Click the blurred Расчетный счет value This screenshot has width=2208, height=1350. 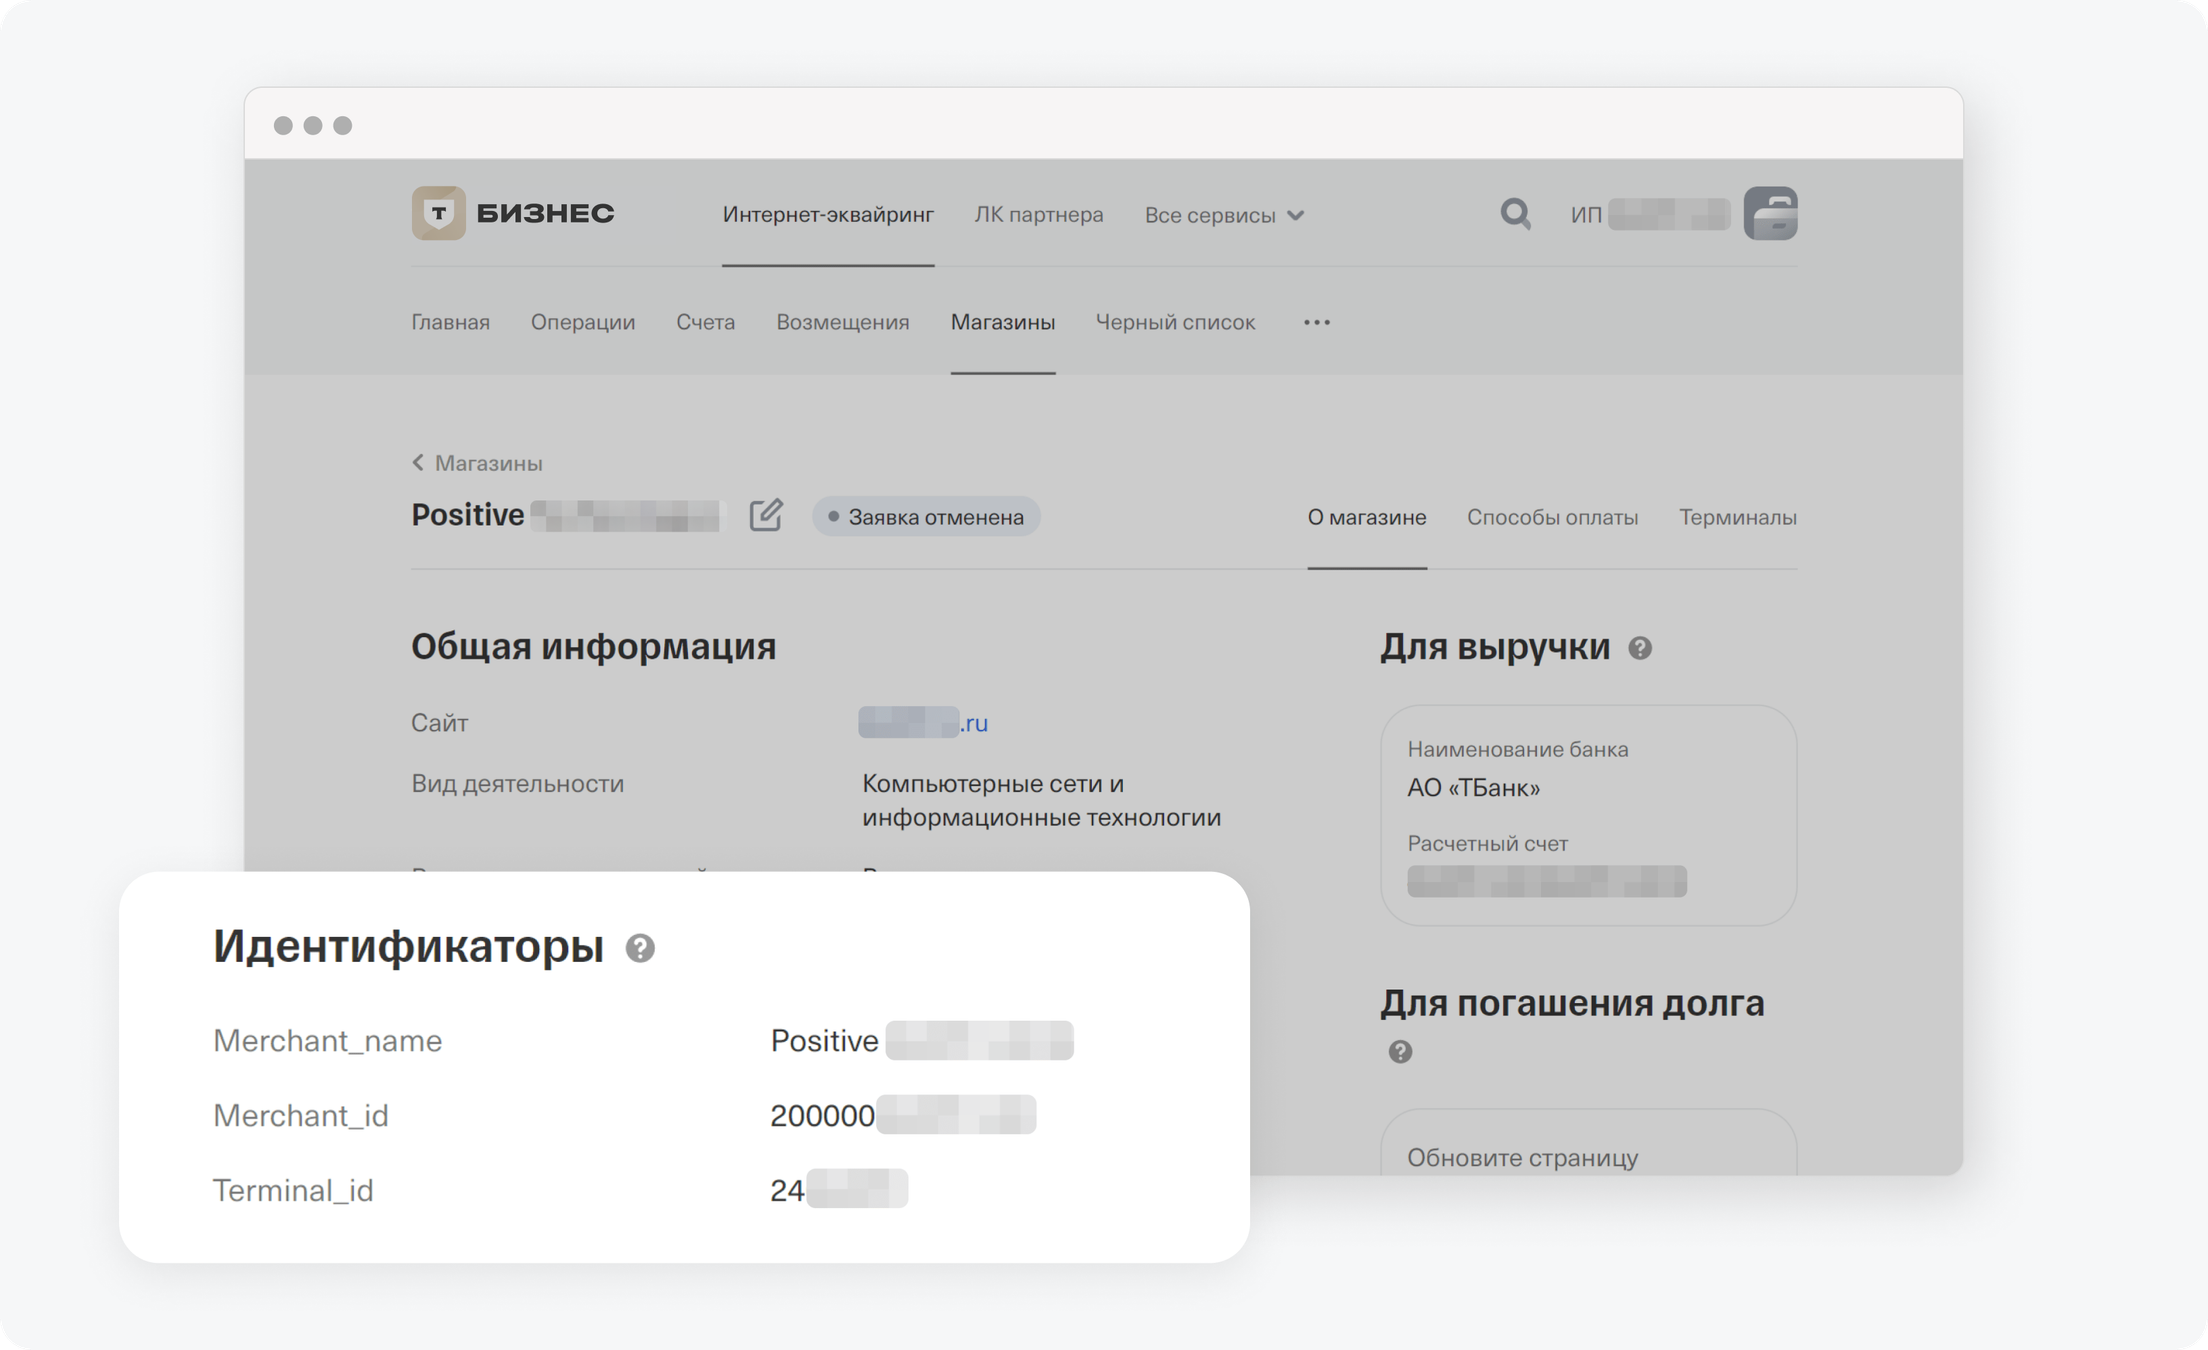coord(1546,881)
